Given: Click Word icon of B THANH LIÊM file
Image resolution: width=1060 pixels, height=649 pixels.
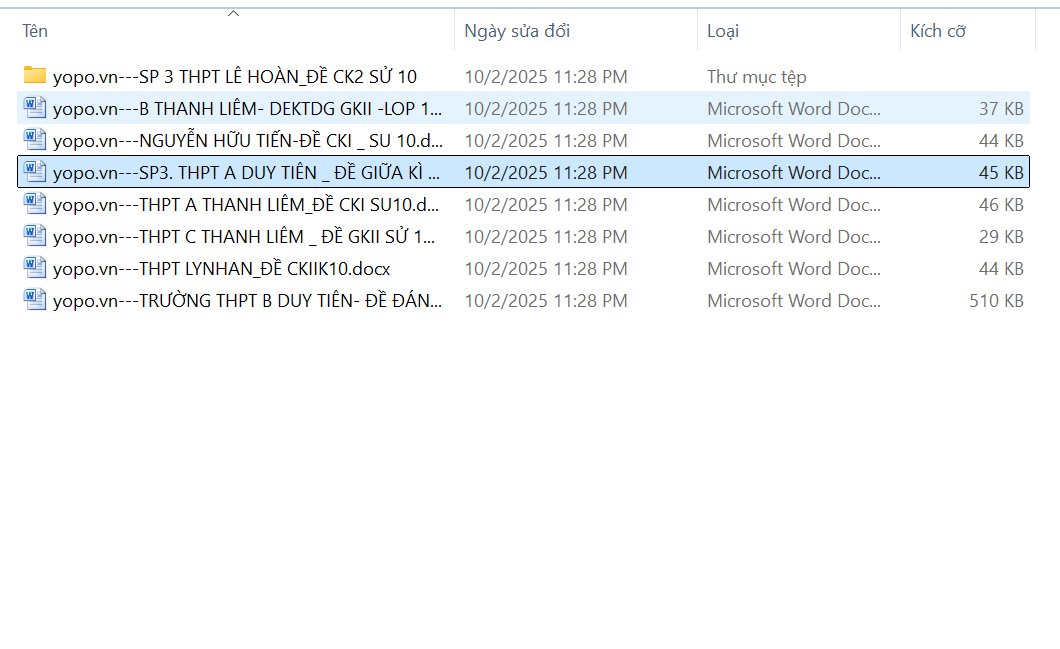Looking at the screenshot, I should 35,108.
